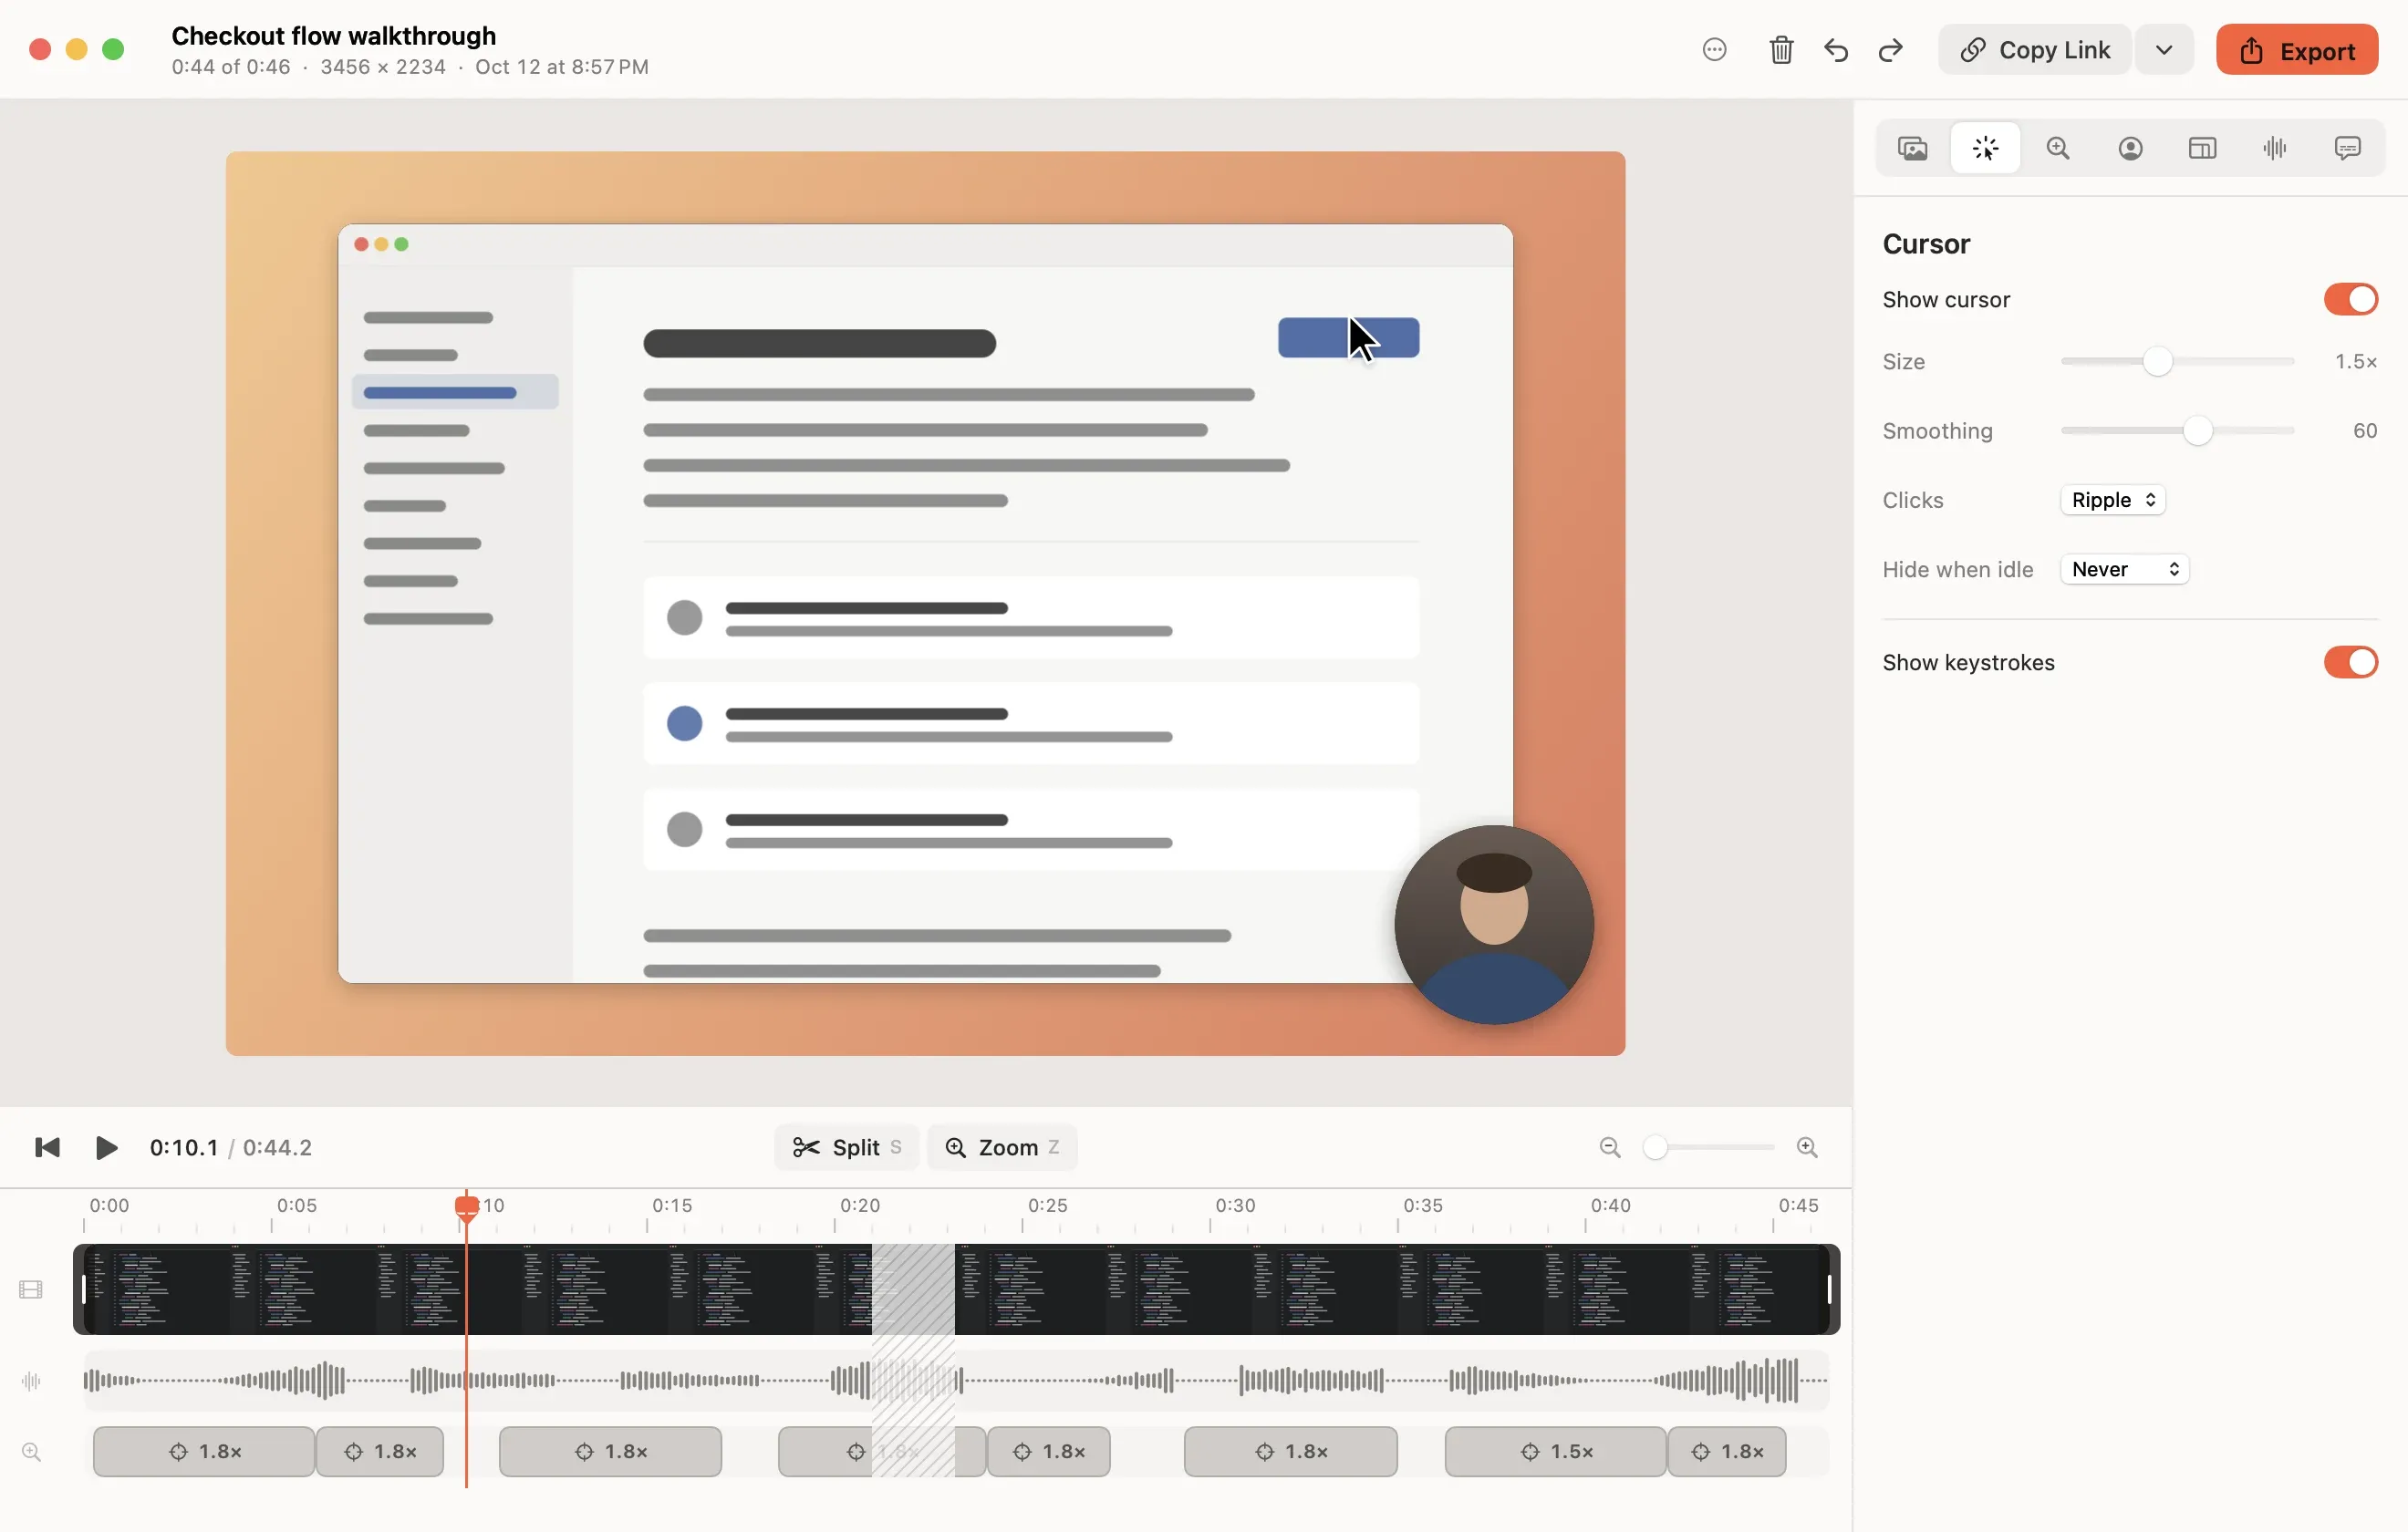
Task: Undo the last edit
Action: (1836, 49)
